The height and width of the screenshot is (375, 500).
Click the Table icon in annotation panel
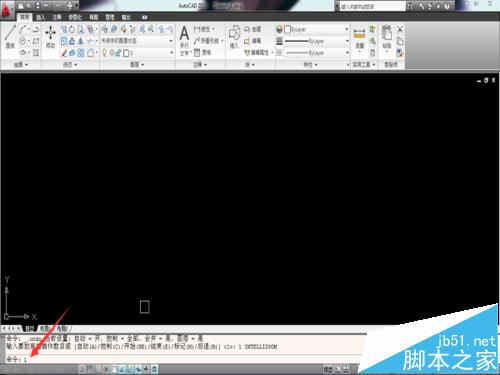click(197, 52)
